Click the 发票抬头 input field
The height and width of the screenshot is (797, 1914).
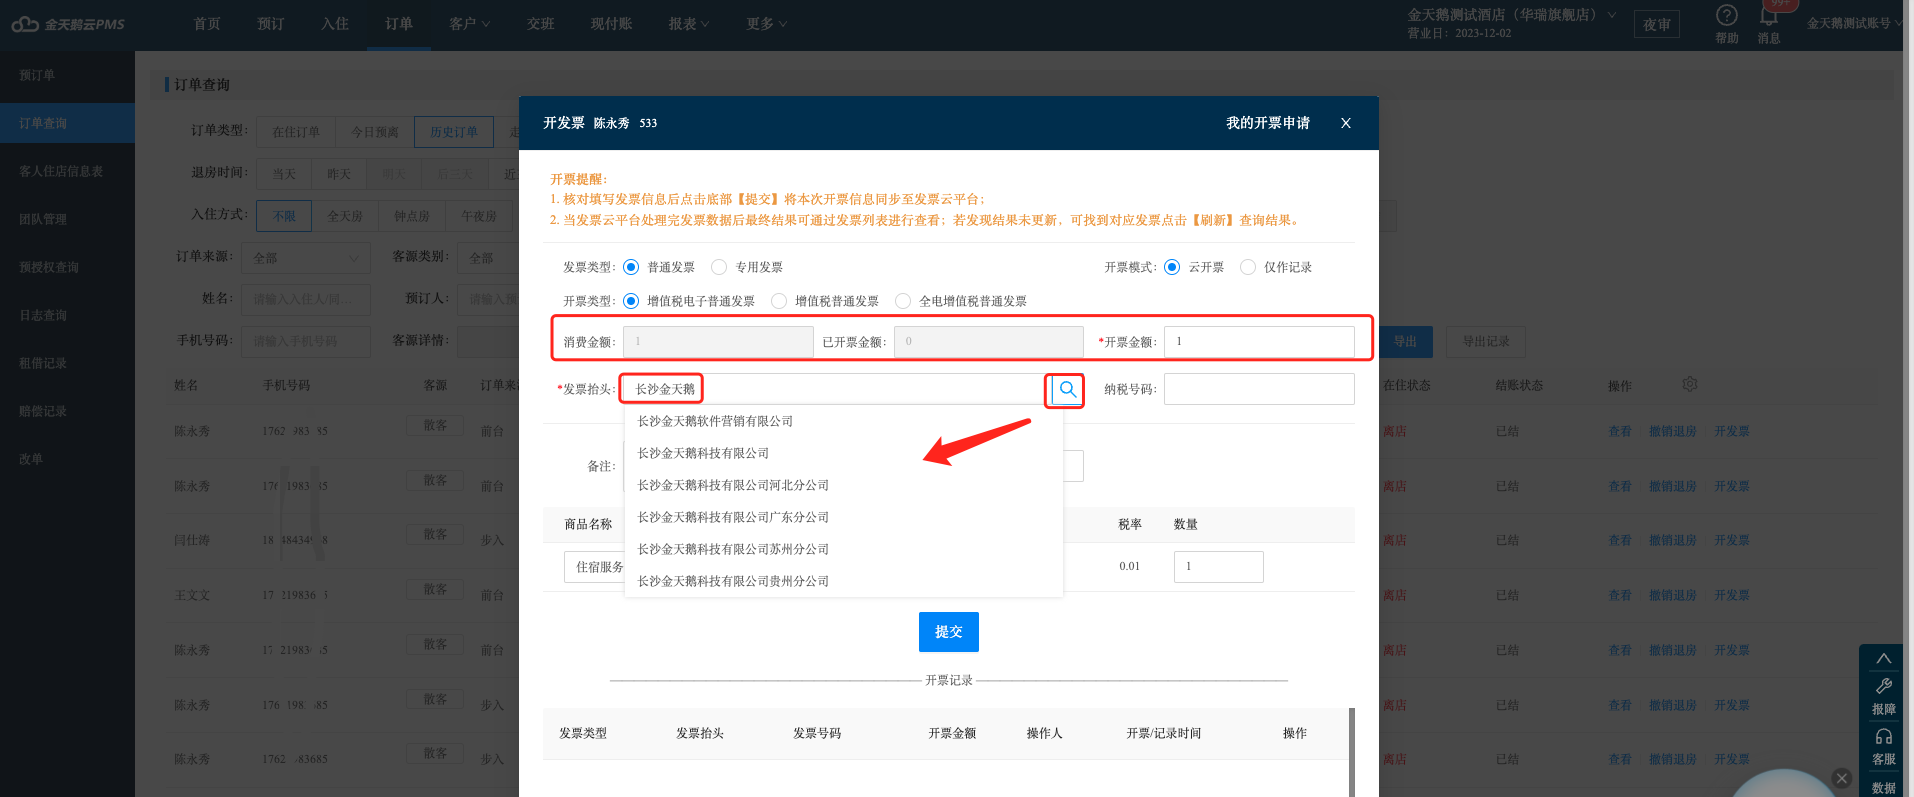(835, 389)
